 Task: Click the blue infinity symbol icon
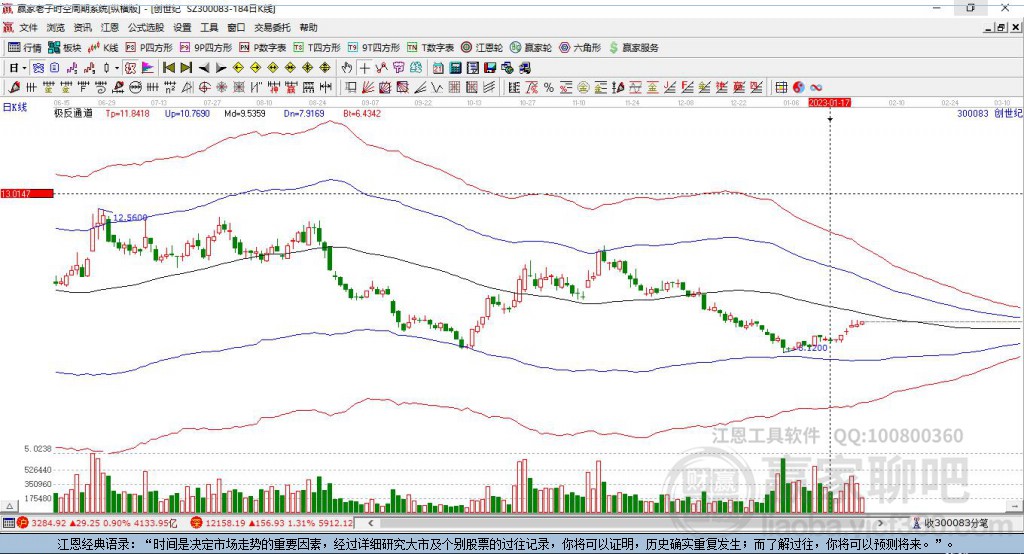(x=816, y=87)
